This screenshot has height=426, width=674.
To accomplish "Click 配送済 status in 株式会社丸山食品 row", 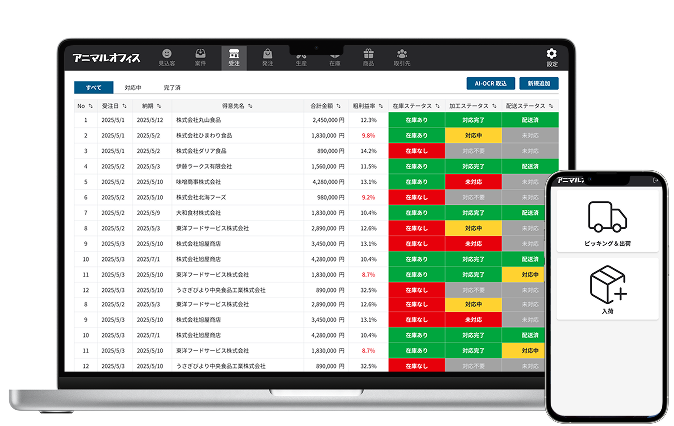I will (530, 120).
